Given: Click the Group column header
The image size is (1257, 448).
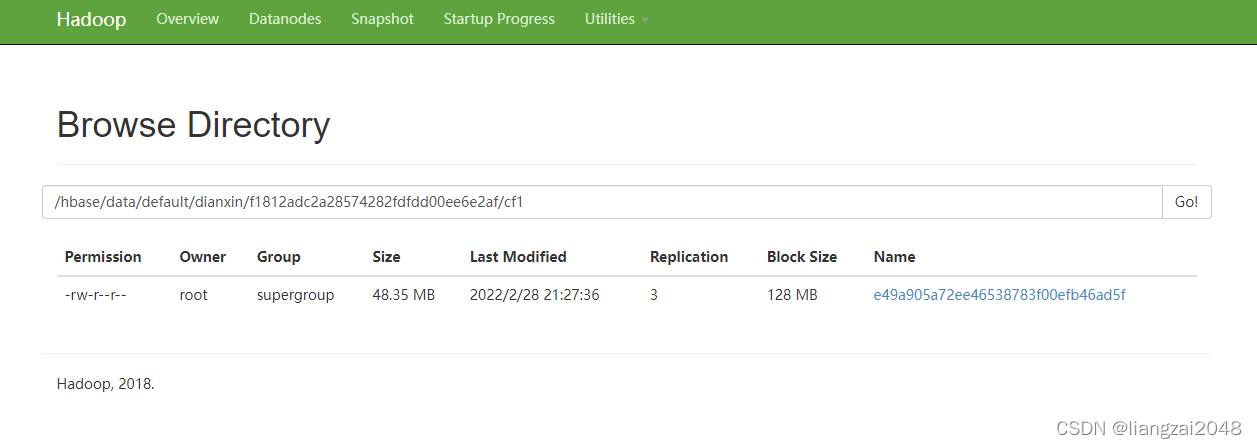Looking at the screenshot, I should 279,257.
